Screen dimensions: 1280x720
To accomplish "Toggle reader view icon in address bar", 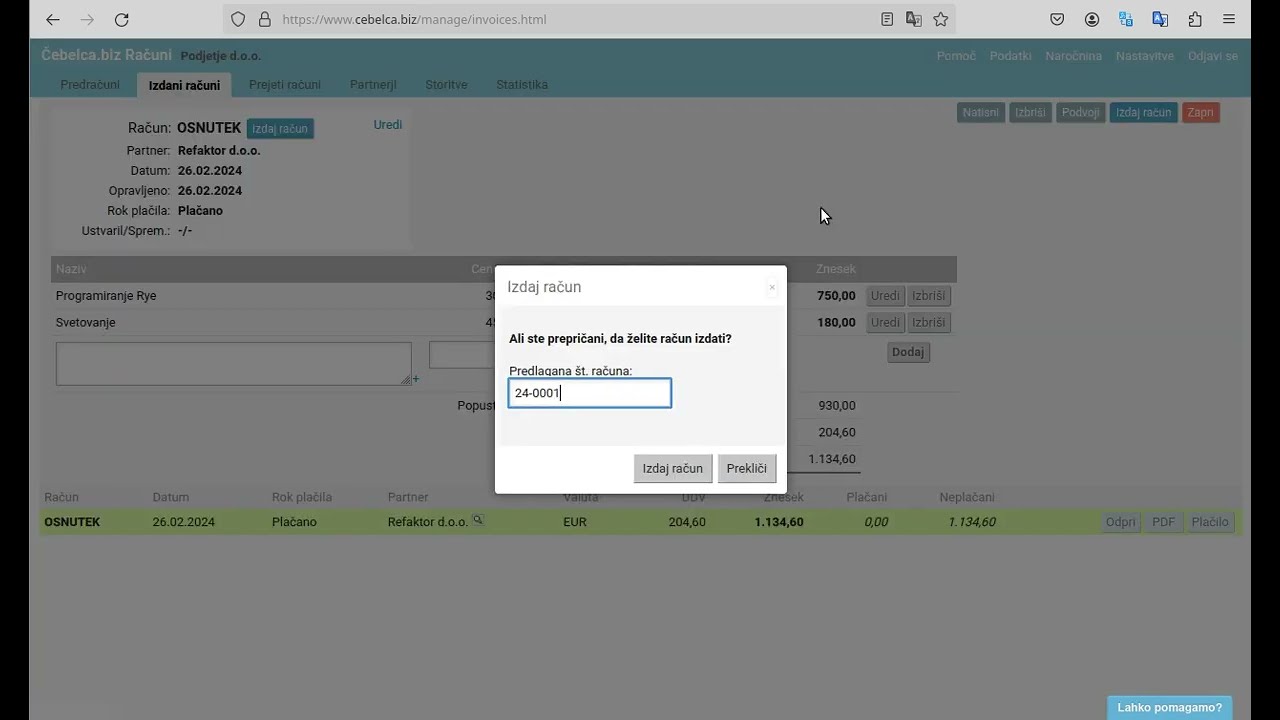I will [x=887, y=19].
